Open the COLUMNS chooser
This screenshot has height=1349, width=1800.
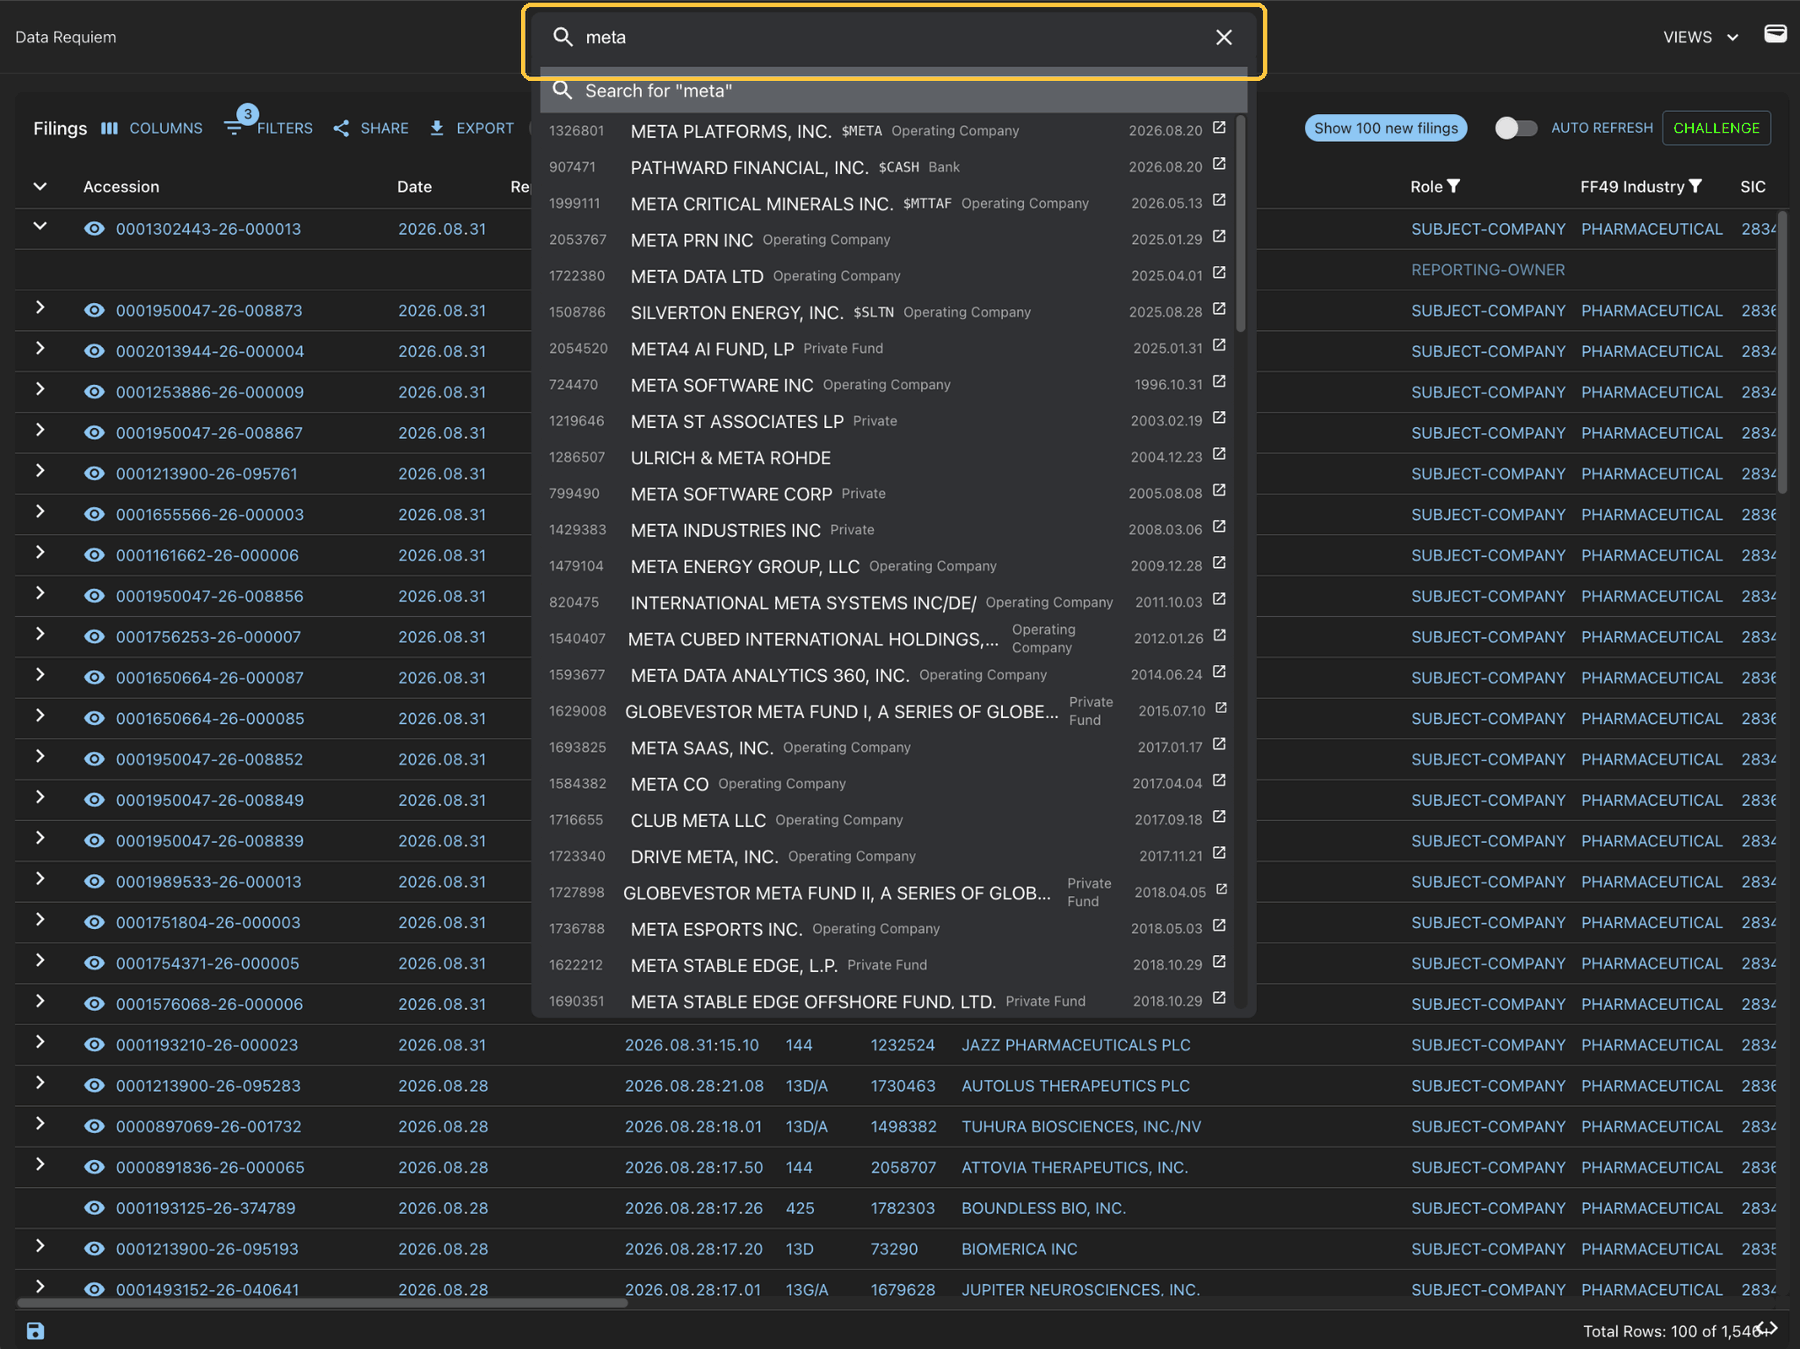pyautogui.click(x=152, y=128)
